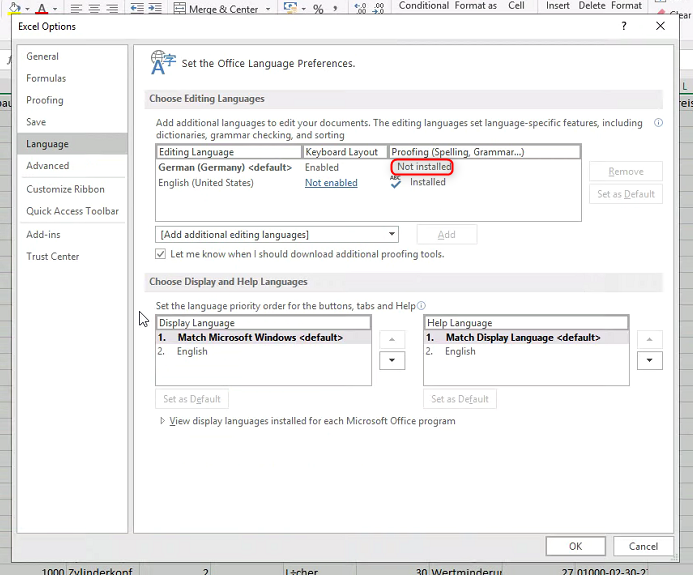Open Merge & Center dropdown arrow
The width and height of the screenshot is (693, 575).
click(x=268, y=9)
